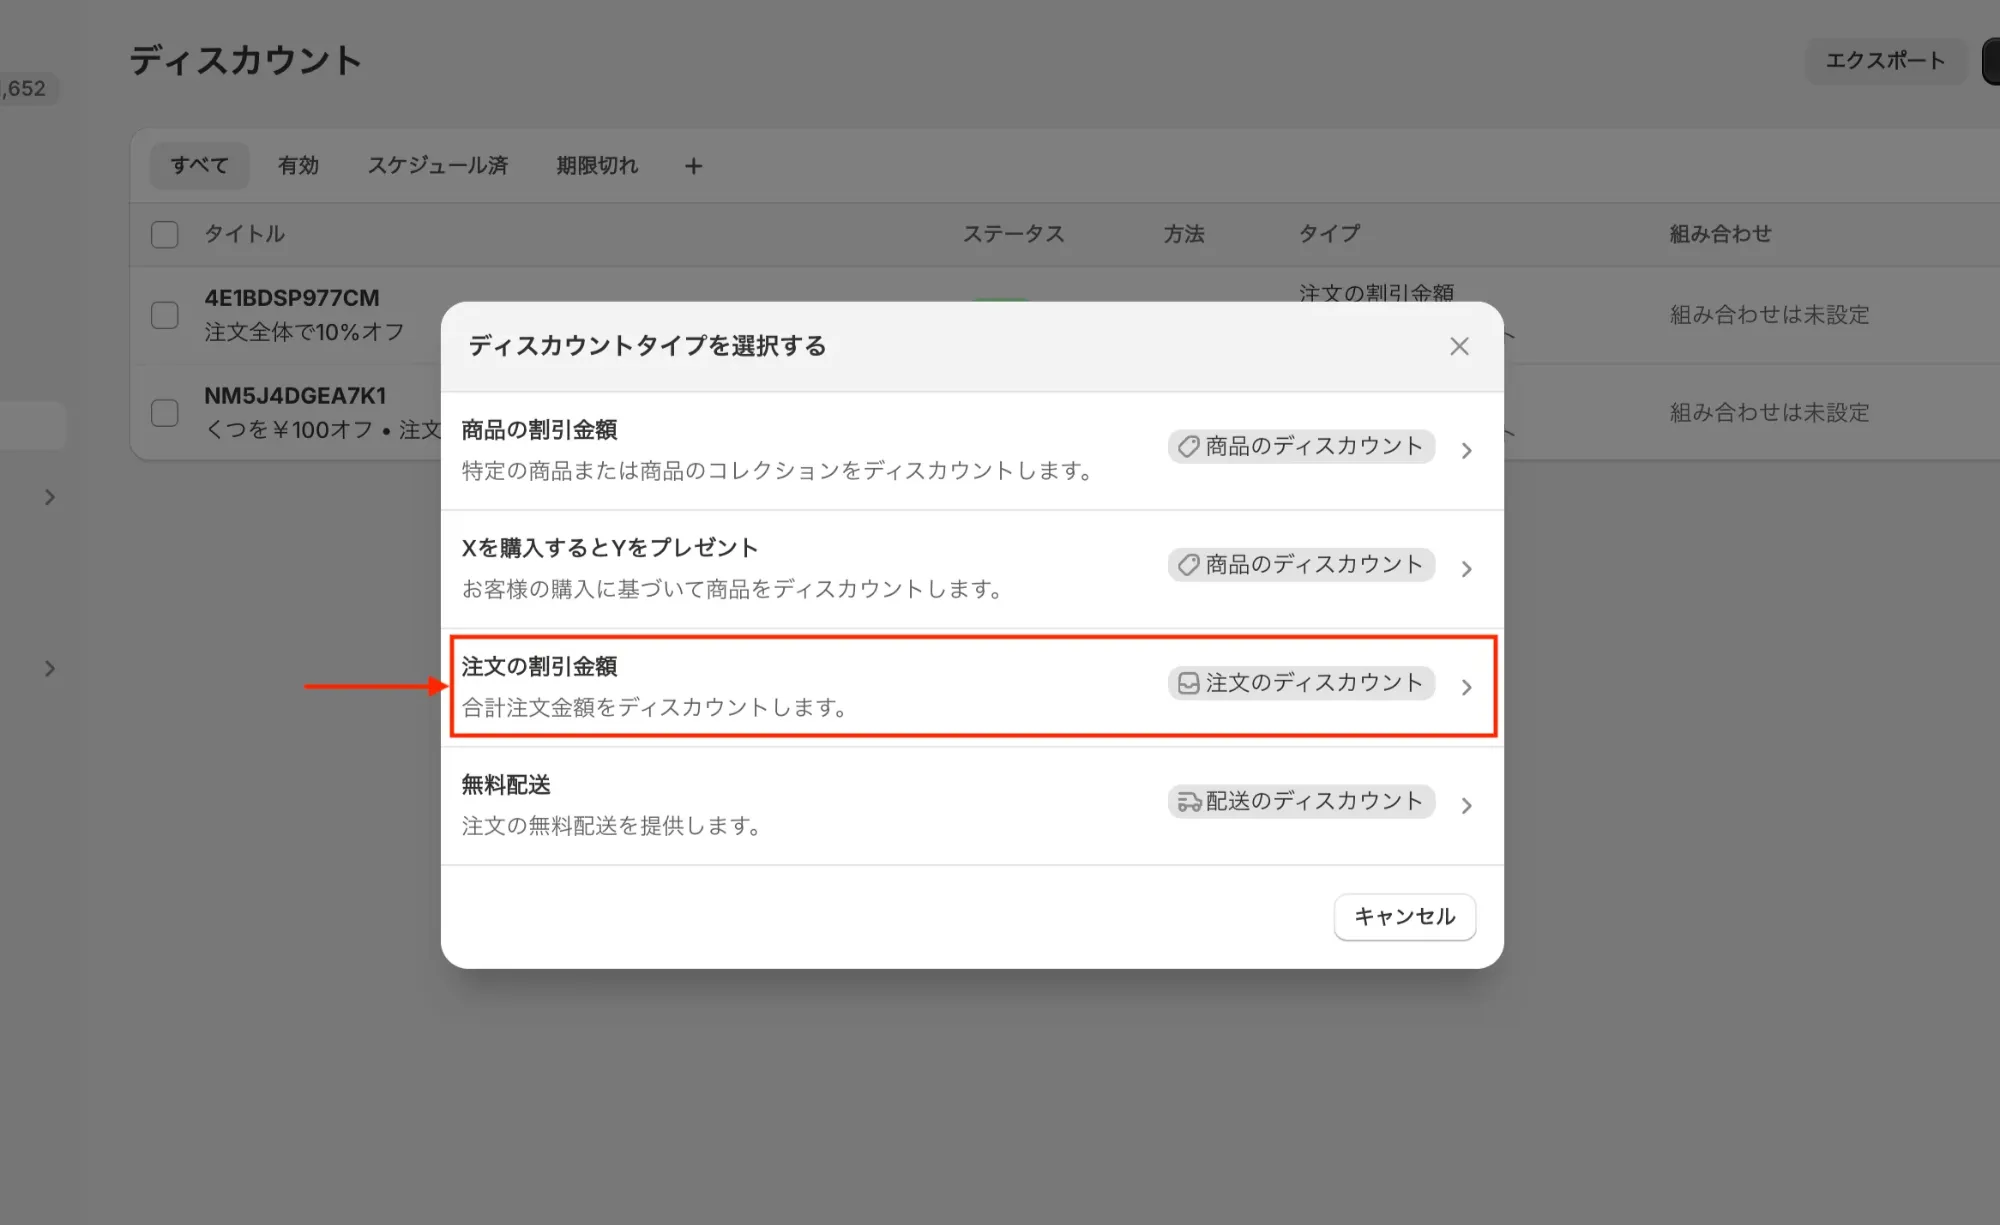Image resolution: width=2000 pixels, height=1225 pixels.
Task: Open Xを購入するとYをプレゼント via its chevron
Action: (x=1466, y=569)
